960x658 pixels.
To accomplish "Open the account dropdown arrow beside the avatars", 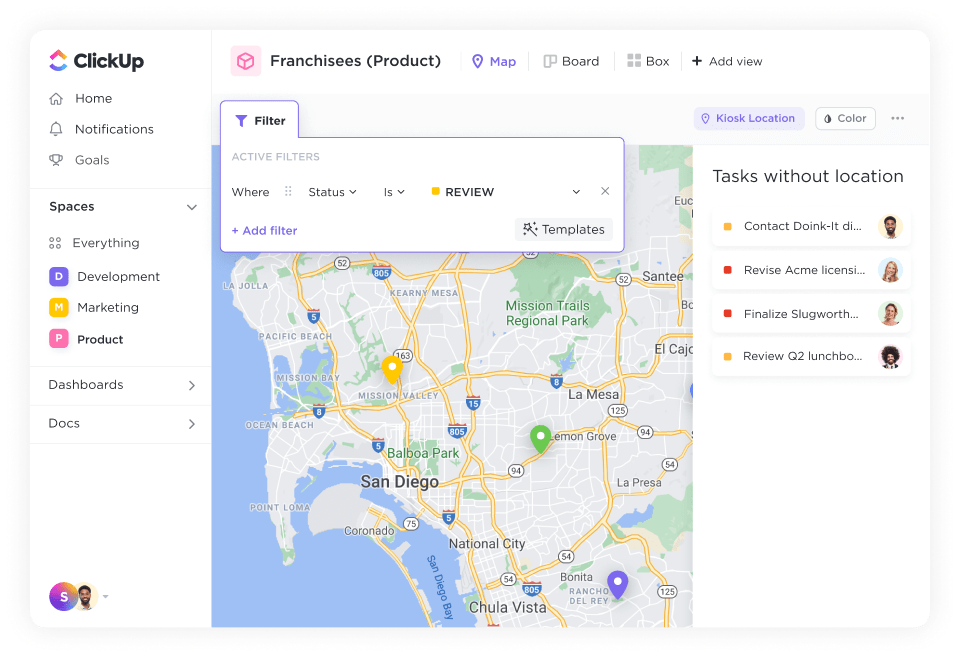I will pyautogui.click(x=106, y=597).
